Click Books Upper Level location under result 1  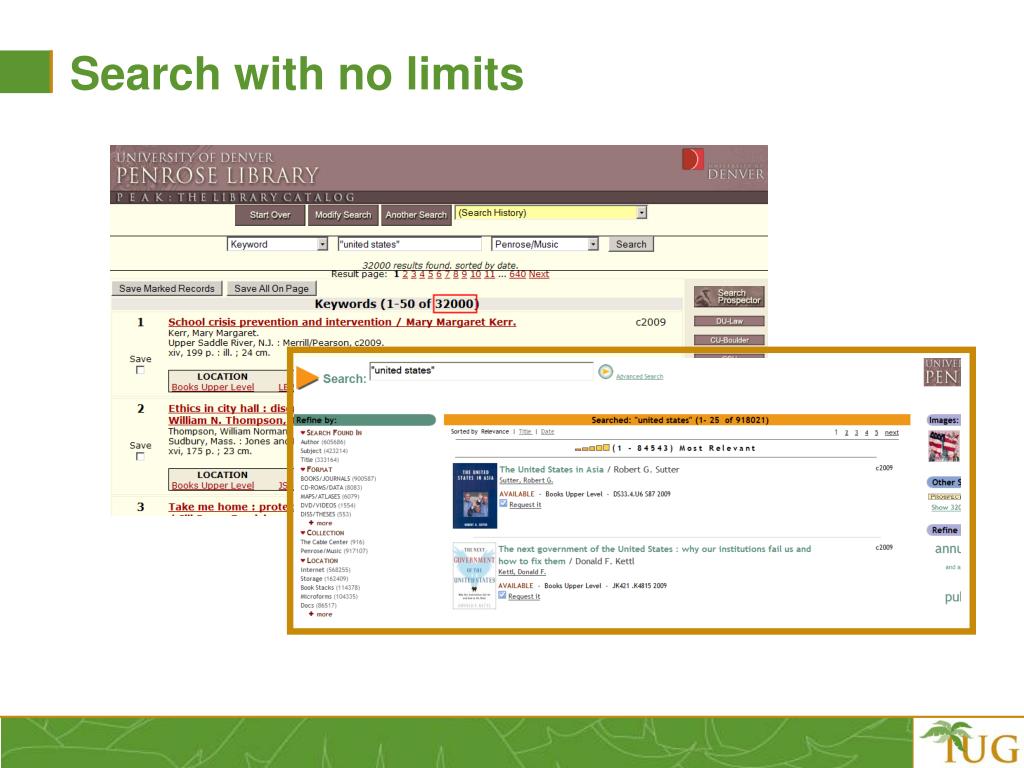pos(213,387)
